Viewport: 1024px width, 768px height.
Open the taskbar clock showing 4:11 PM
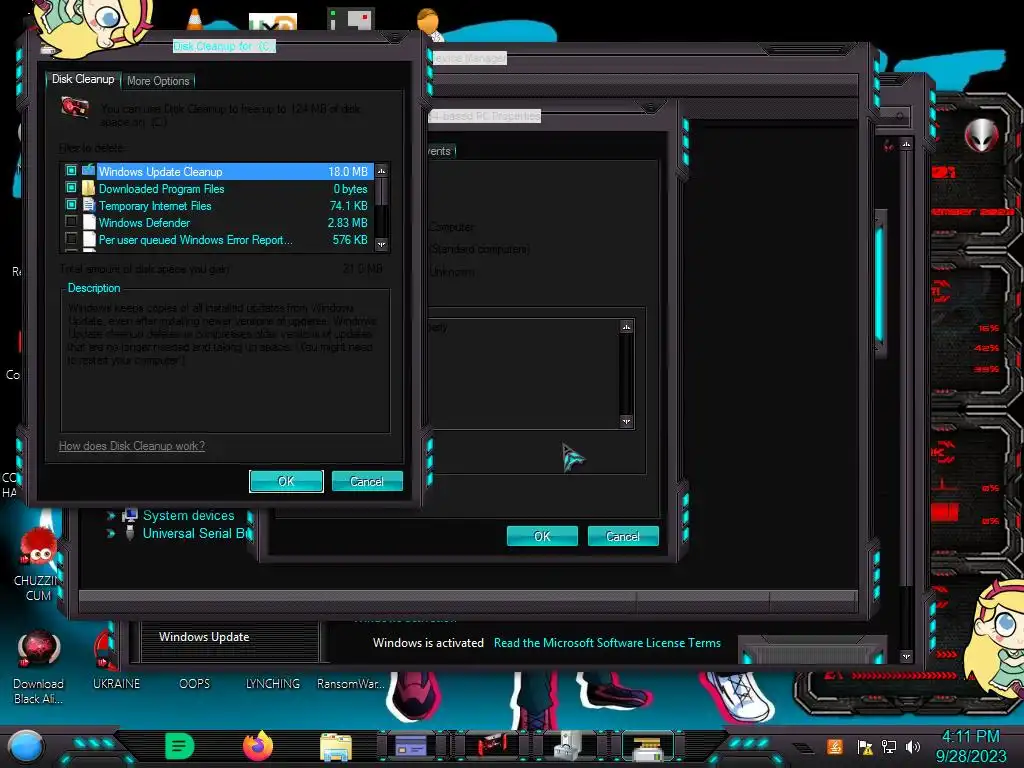point(971,746)
